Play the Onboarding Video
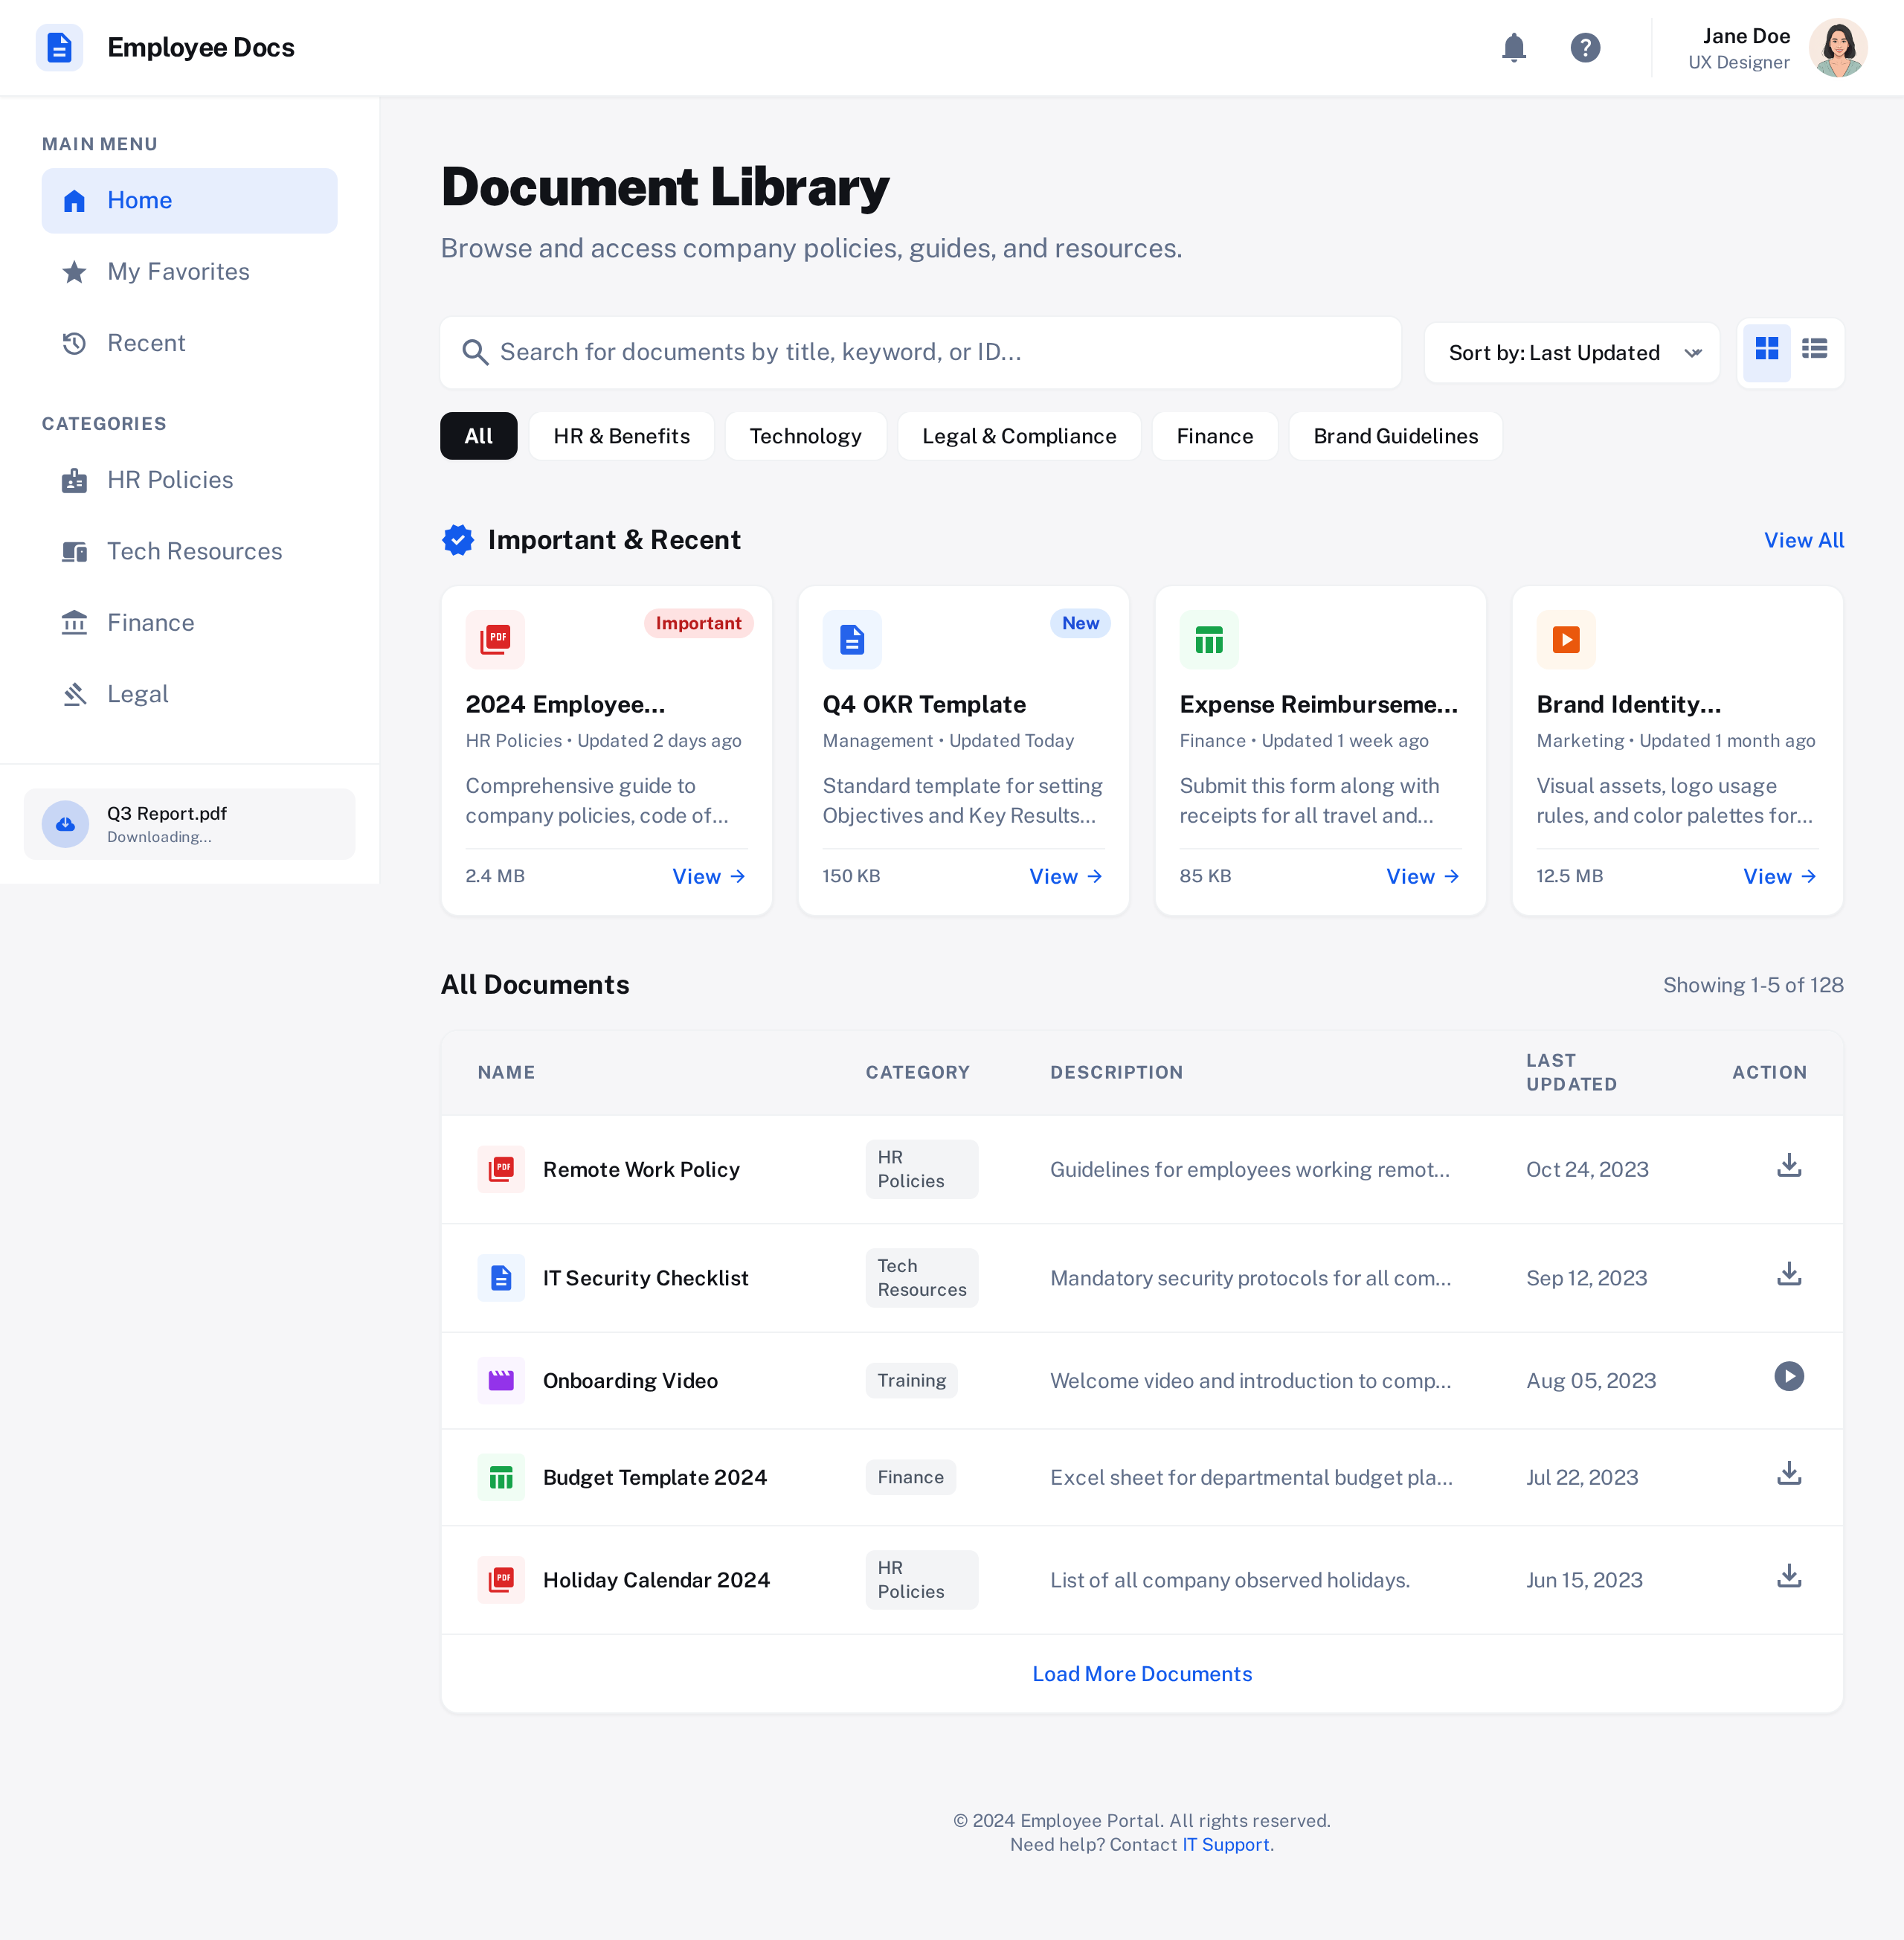 point(1789,1377)
